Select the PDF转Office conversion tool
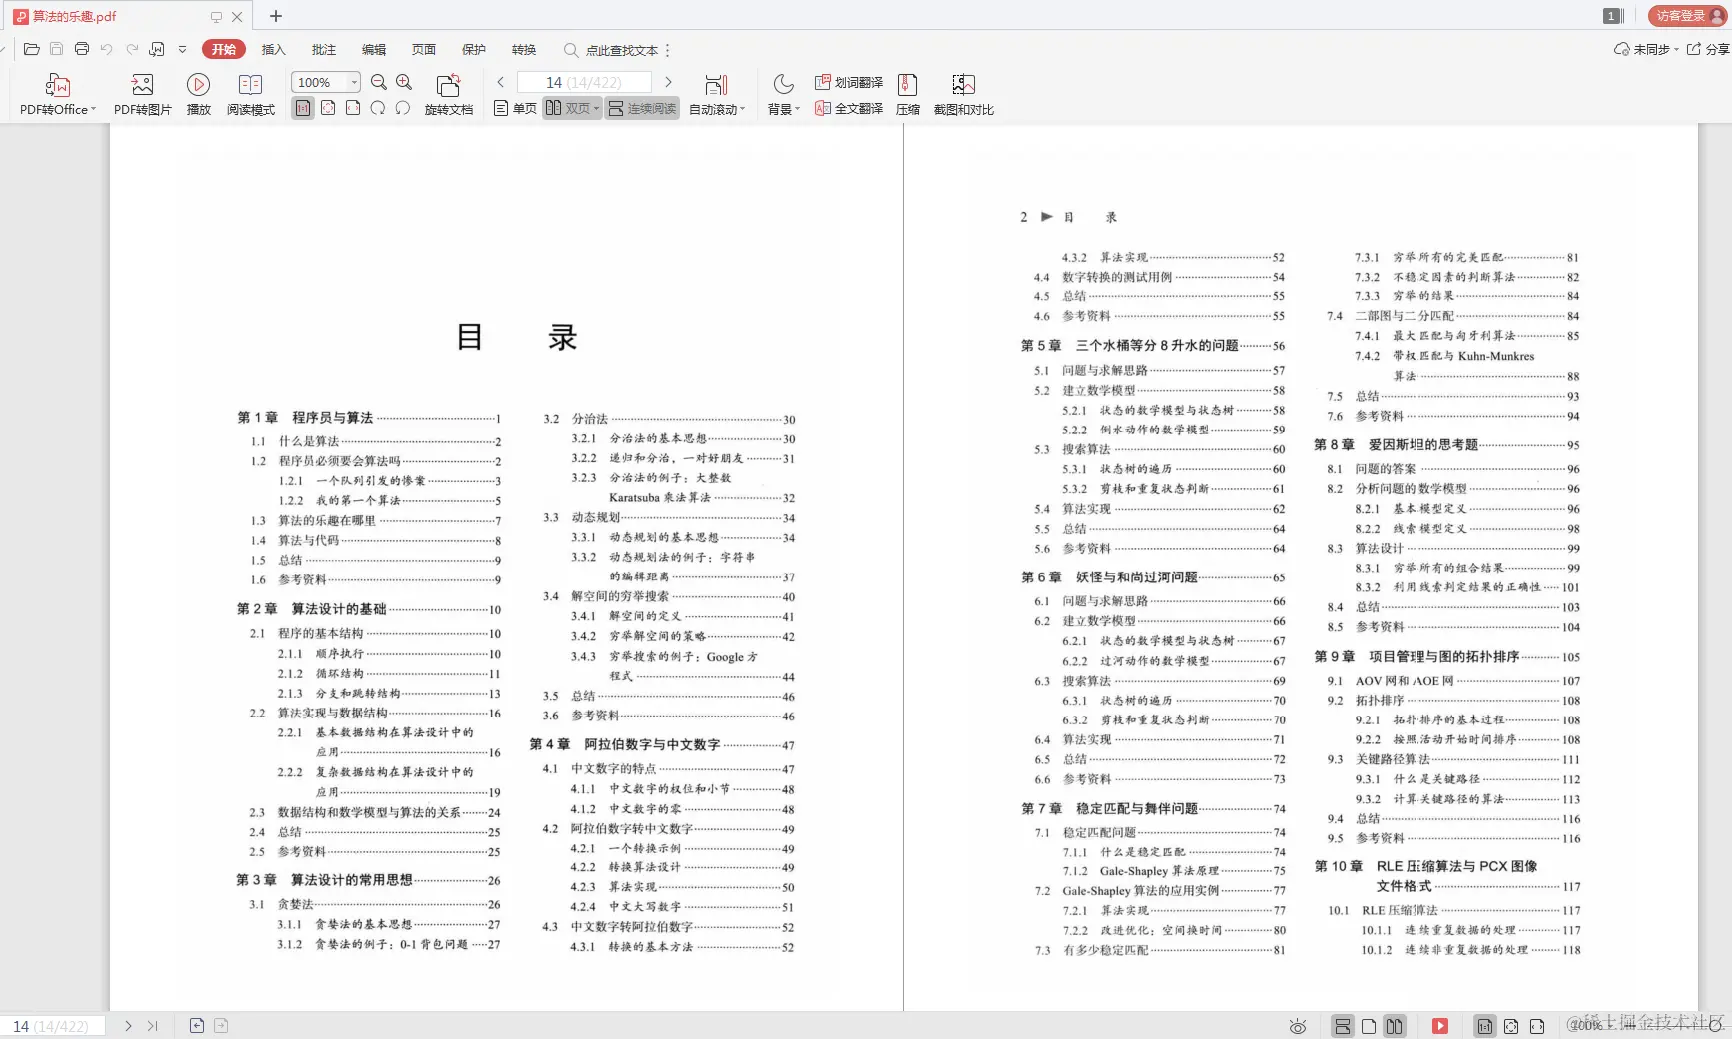Image resolution: width=1732 pixels, height=1039 pixels. (x=57, y=93)
